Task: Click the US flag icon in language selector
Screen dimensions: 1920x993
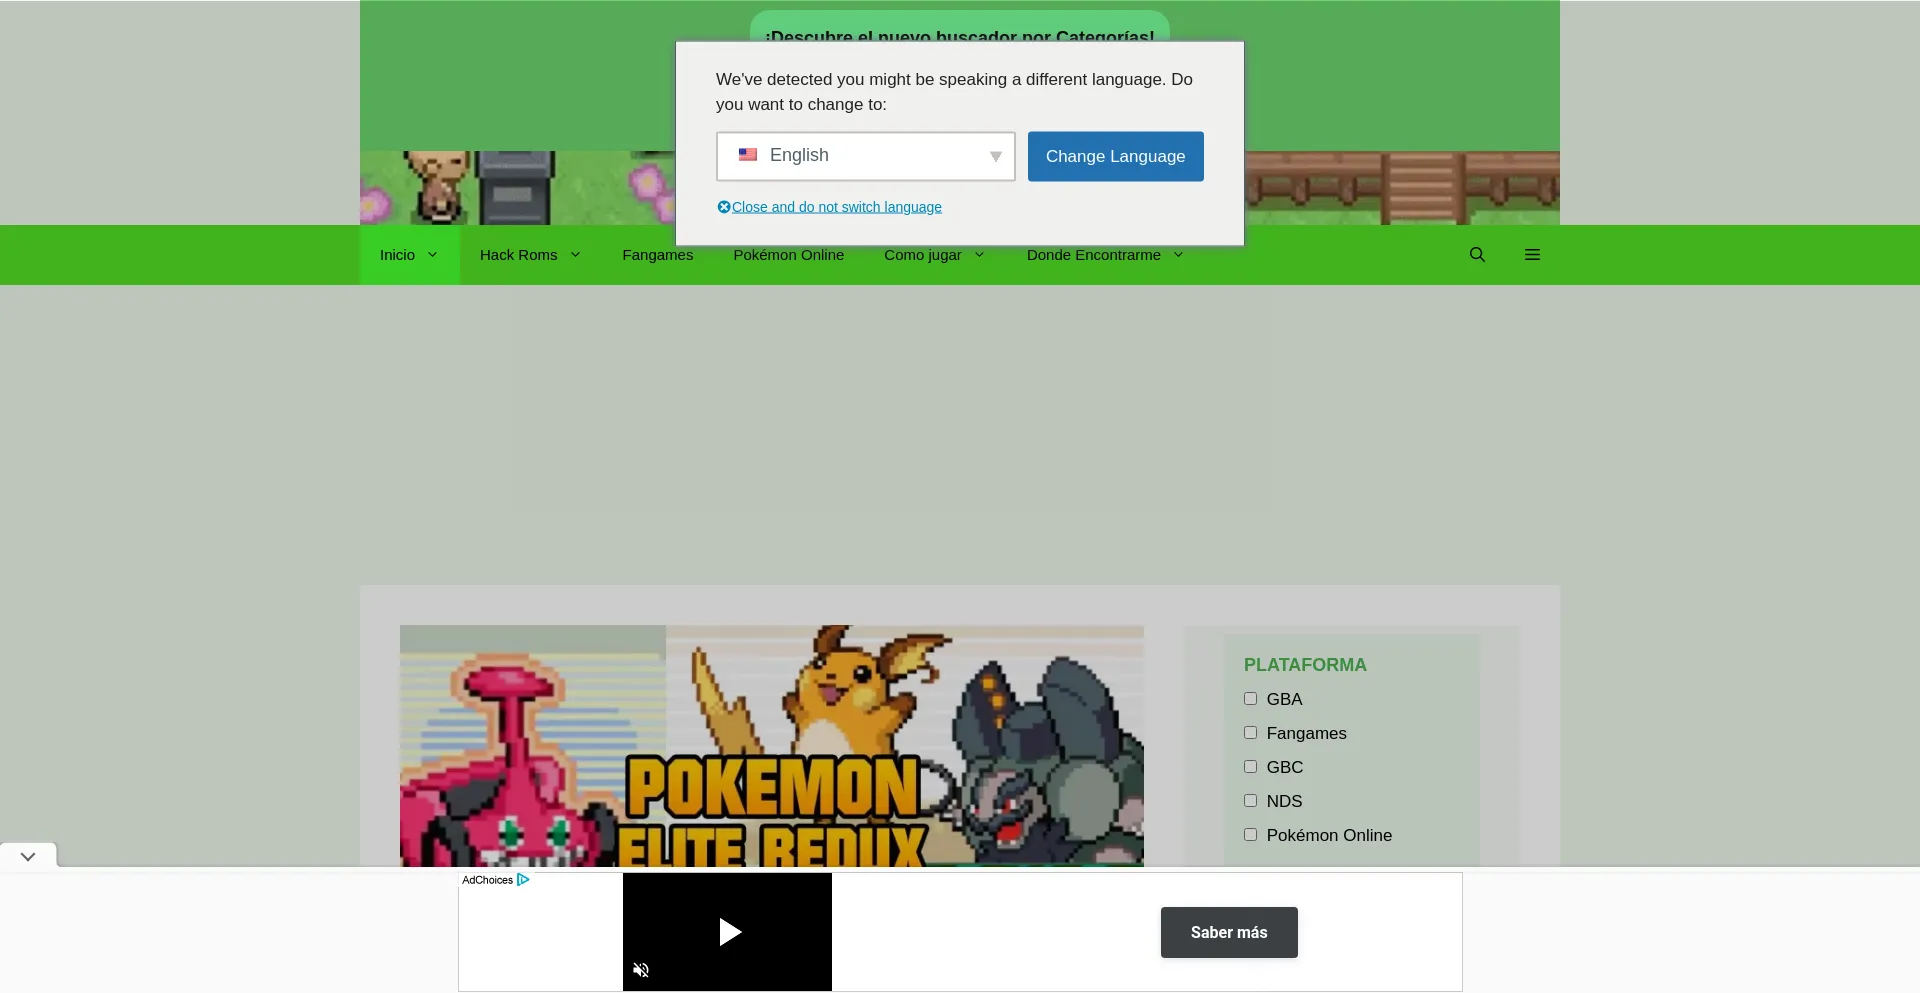Action: click(748, 155)
